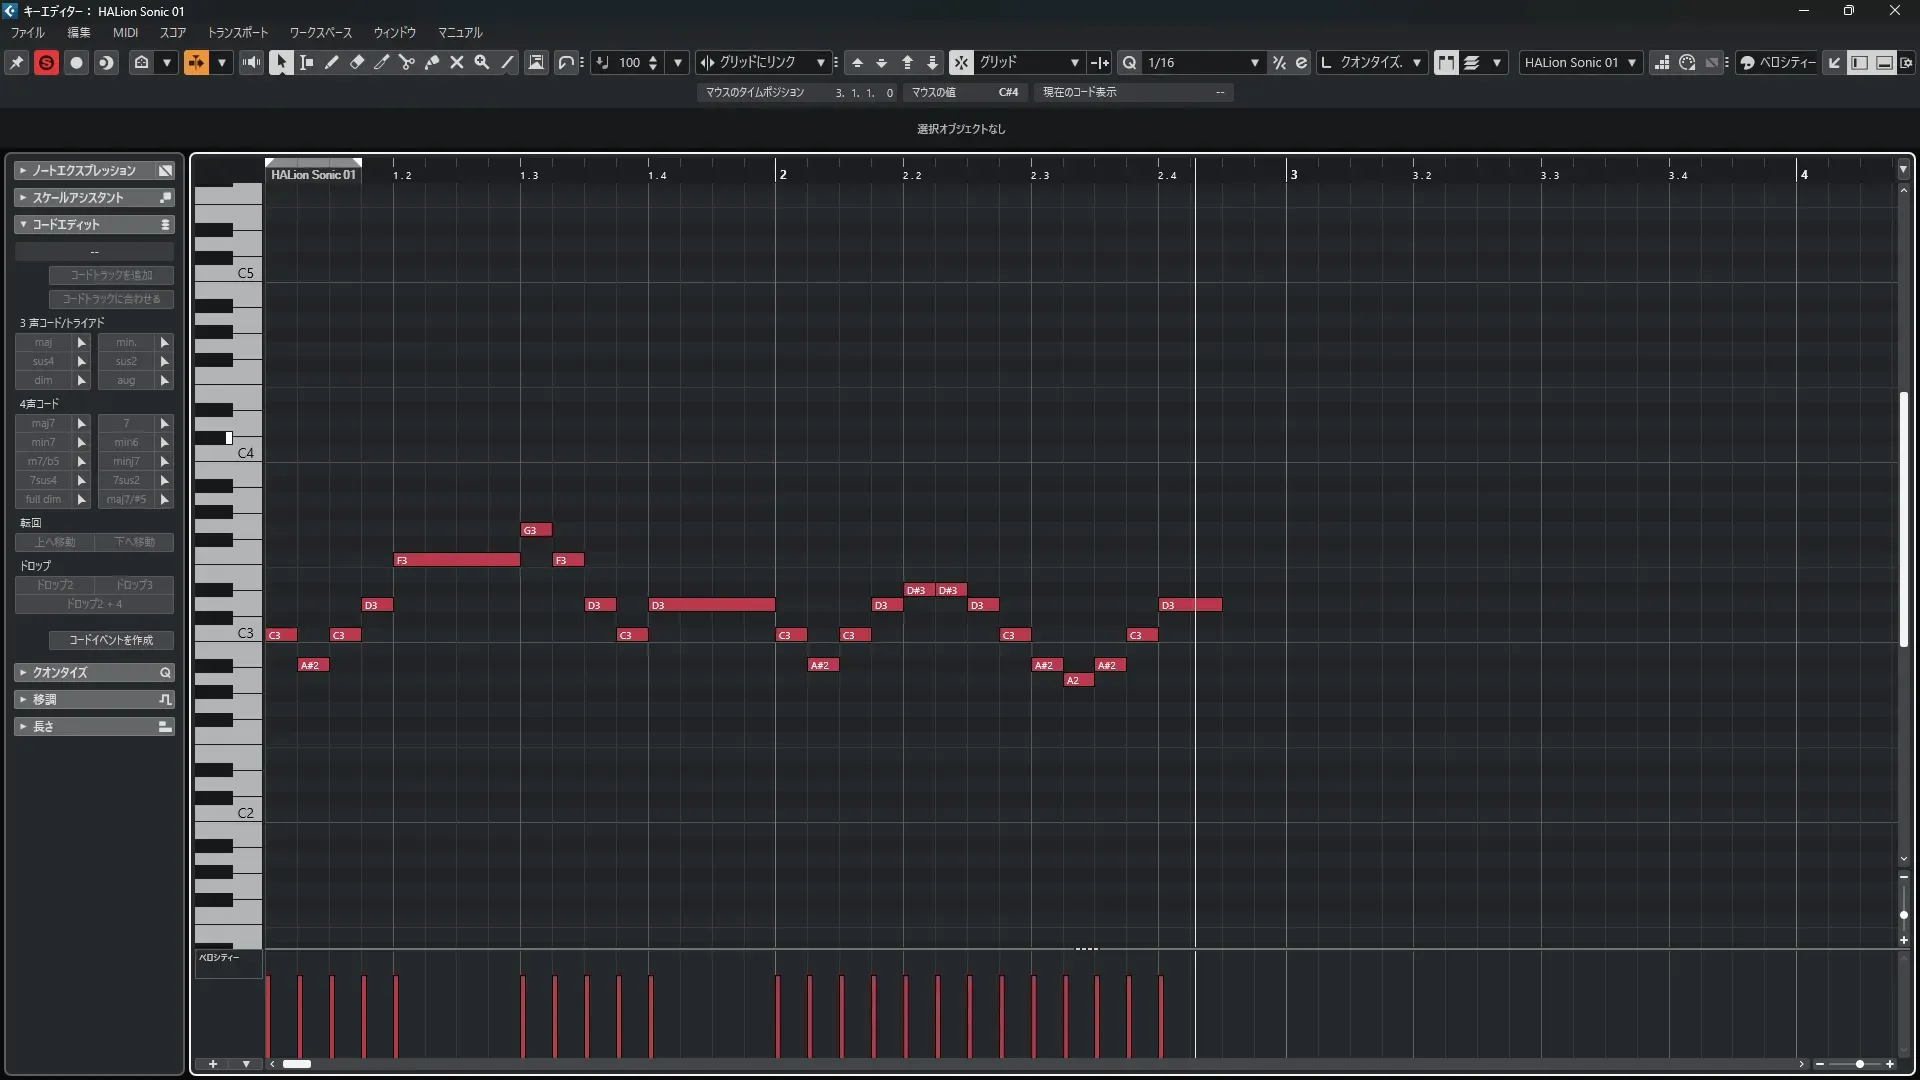
Task: Open the トランスポート menu
Action: pyautogui.click(x=237, y=32)
